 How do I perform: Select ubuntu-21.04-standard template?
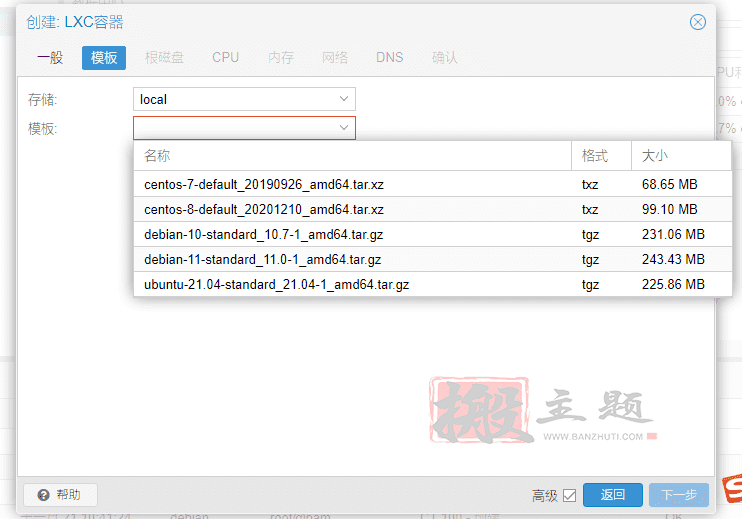click(276, 285)
